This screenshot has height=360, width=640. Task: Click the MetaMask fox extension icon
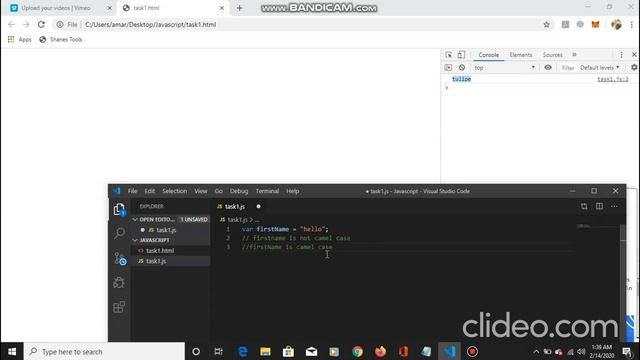tap(596, 24)
